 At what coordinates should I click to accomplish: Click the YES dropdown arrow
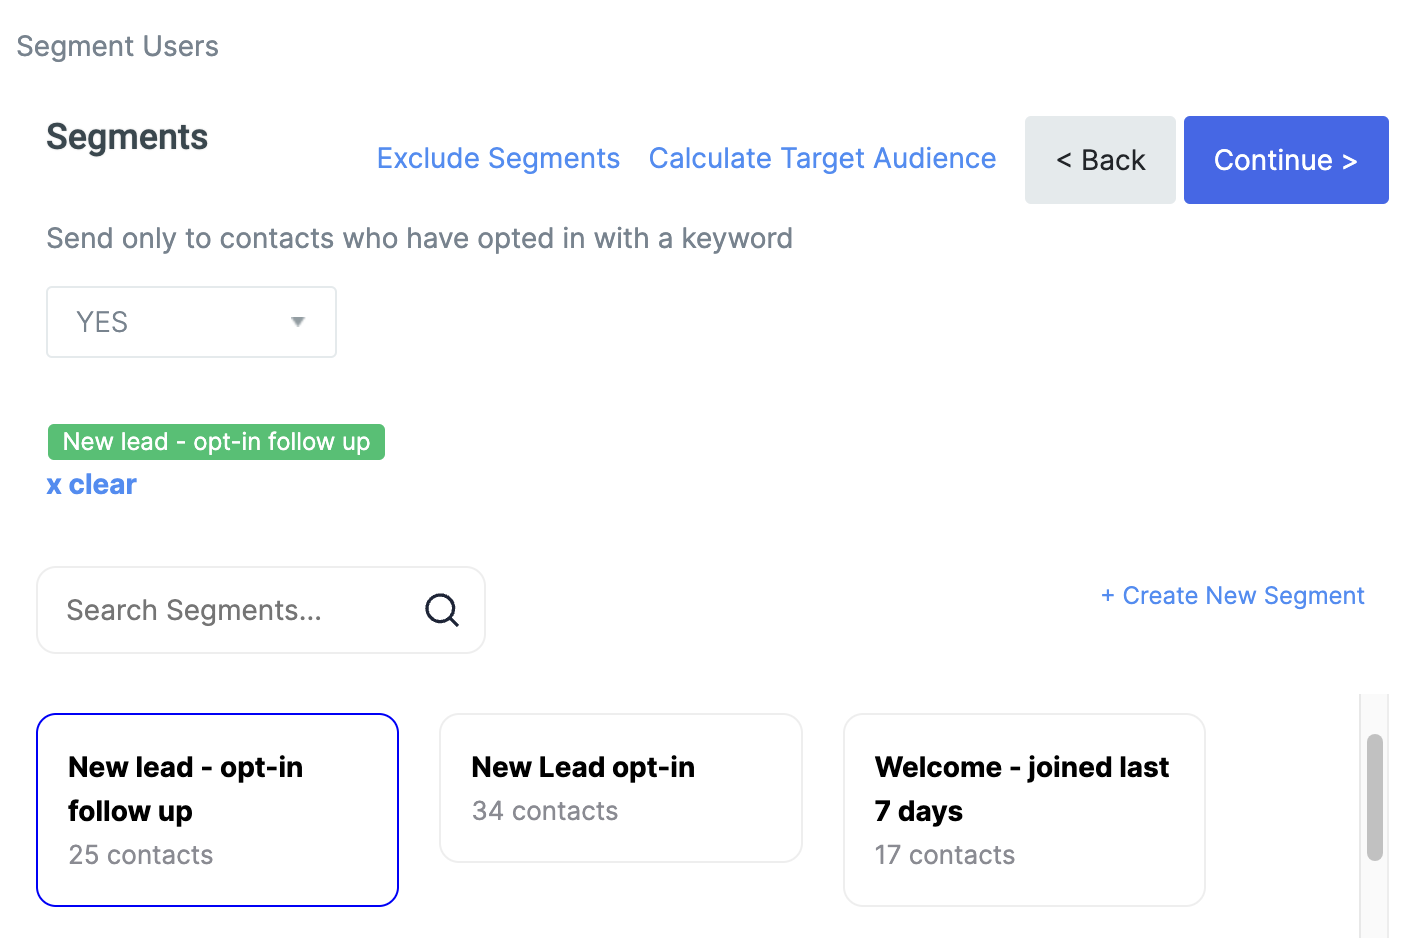[x=297, y=322]
